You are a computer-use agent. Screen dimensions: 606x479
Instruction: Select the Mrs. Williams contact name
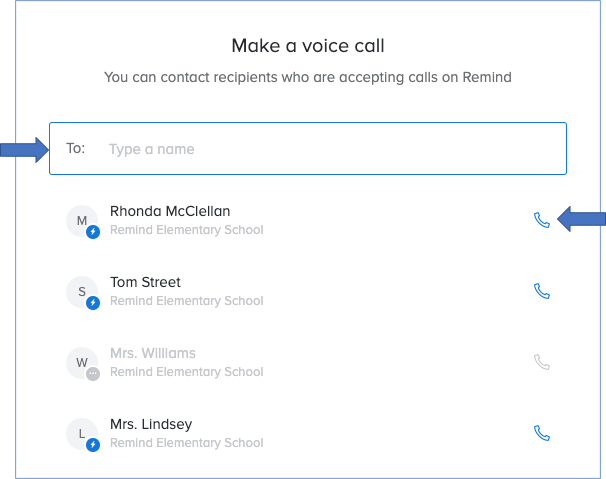[153, 354]
